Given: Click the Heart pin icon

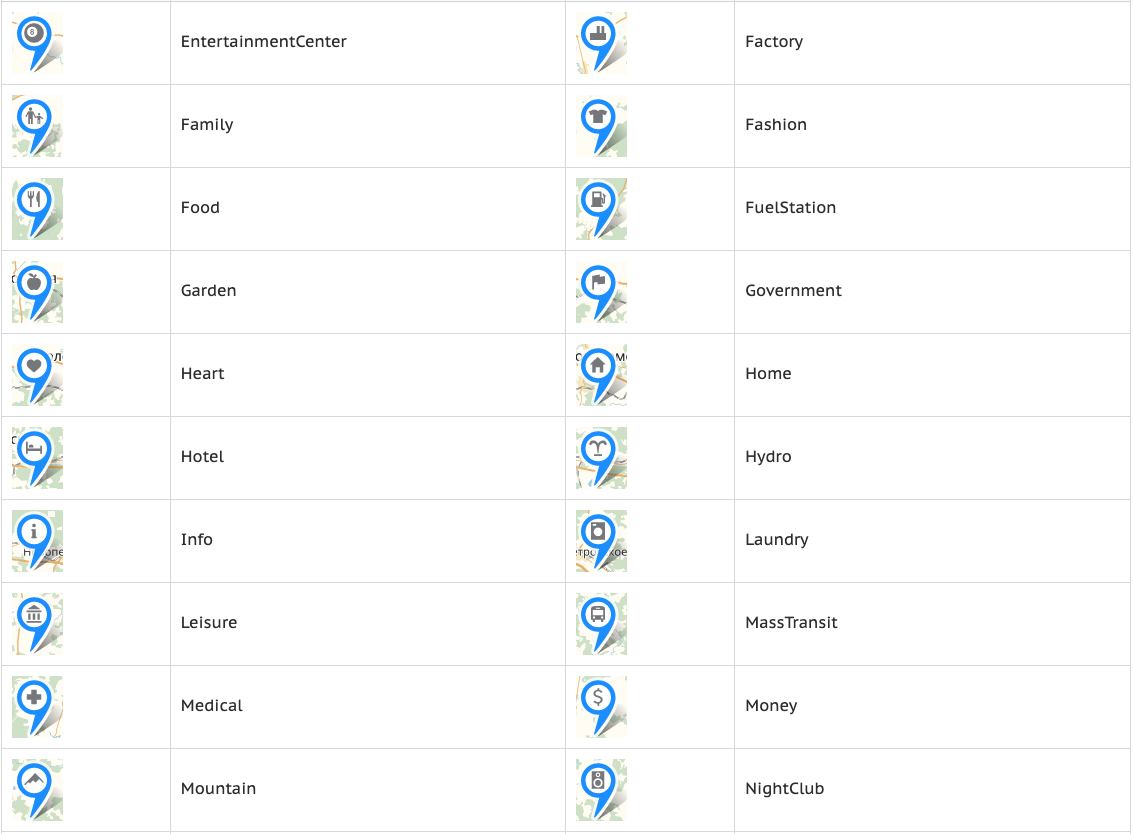Looking at the screenshot, I should pos(37,375).
